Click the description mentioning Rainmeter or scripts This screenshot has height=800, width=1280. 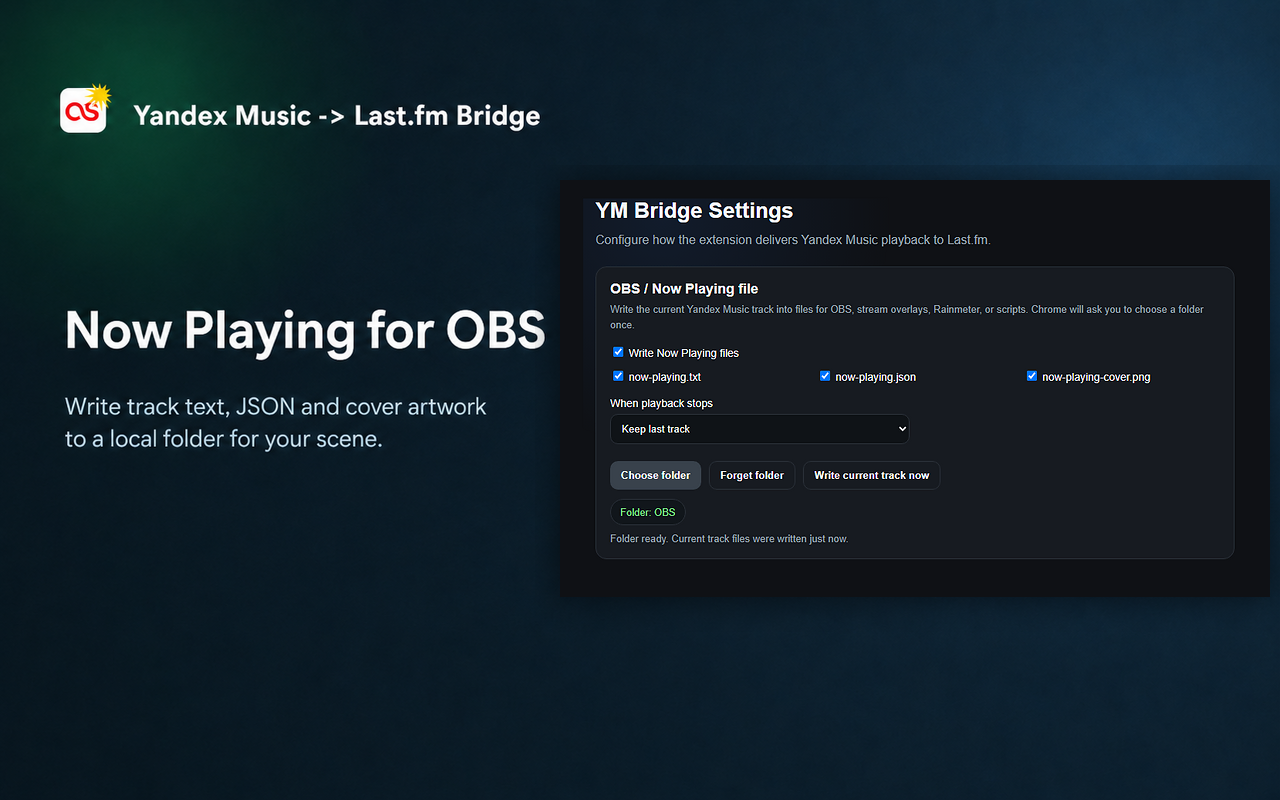click(x=907, y=317)
